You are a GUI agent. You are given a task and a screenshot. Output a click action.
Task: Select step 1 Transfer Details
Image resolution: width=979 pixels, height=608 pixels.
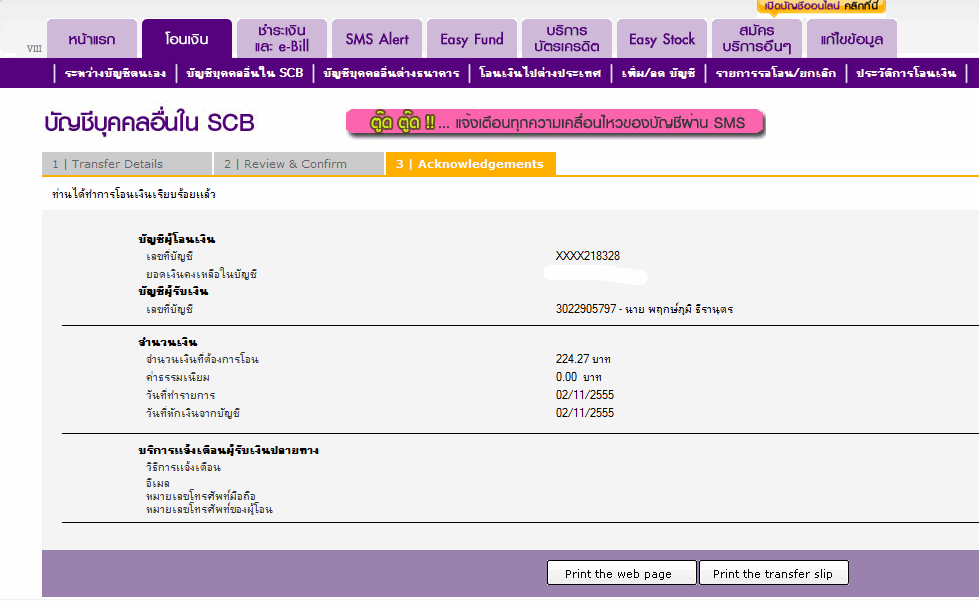pyautogui.click(x=127, y=164)
